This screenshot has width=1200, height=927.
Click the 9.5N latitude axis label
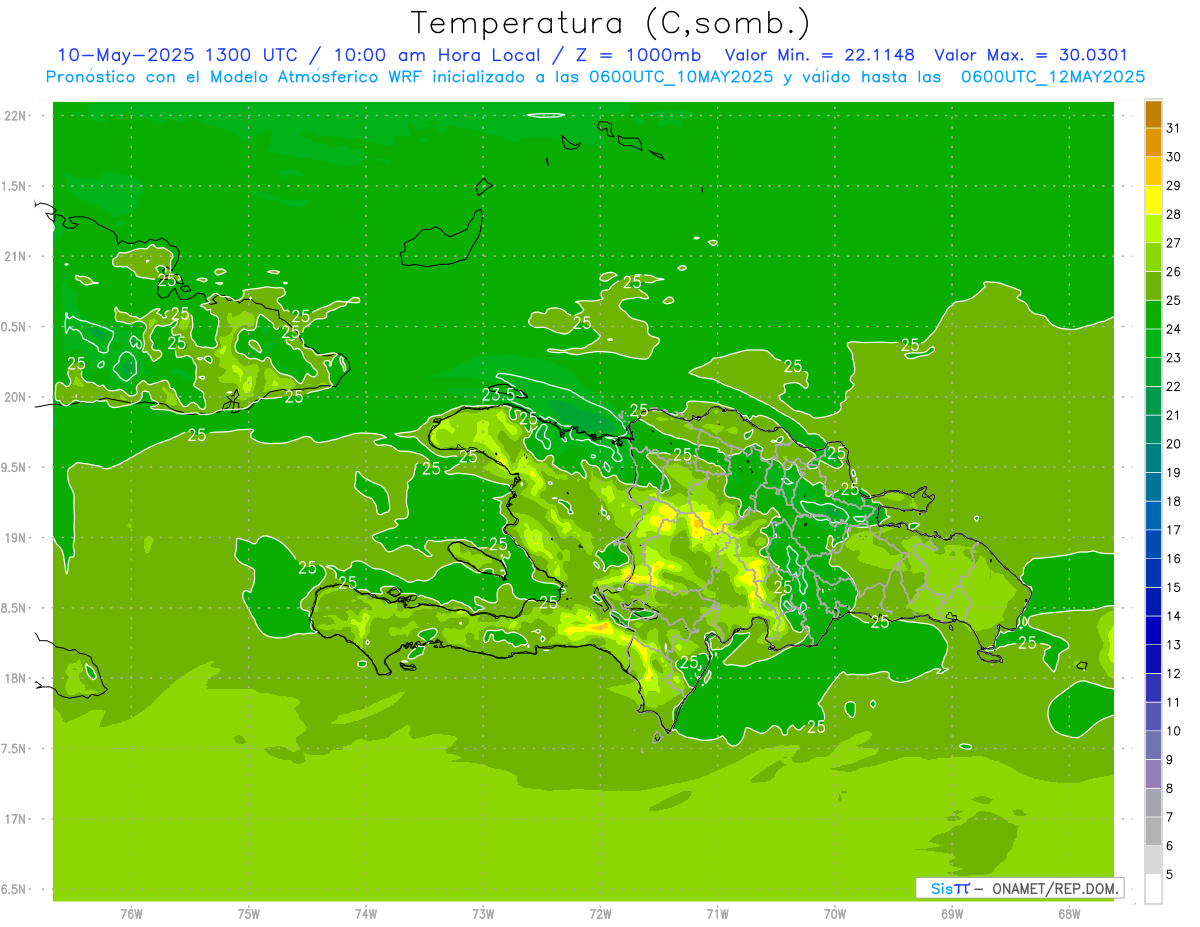pyautogui.click(x=15, y=467)
